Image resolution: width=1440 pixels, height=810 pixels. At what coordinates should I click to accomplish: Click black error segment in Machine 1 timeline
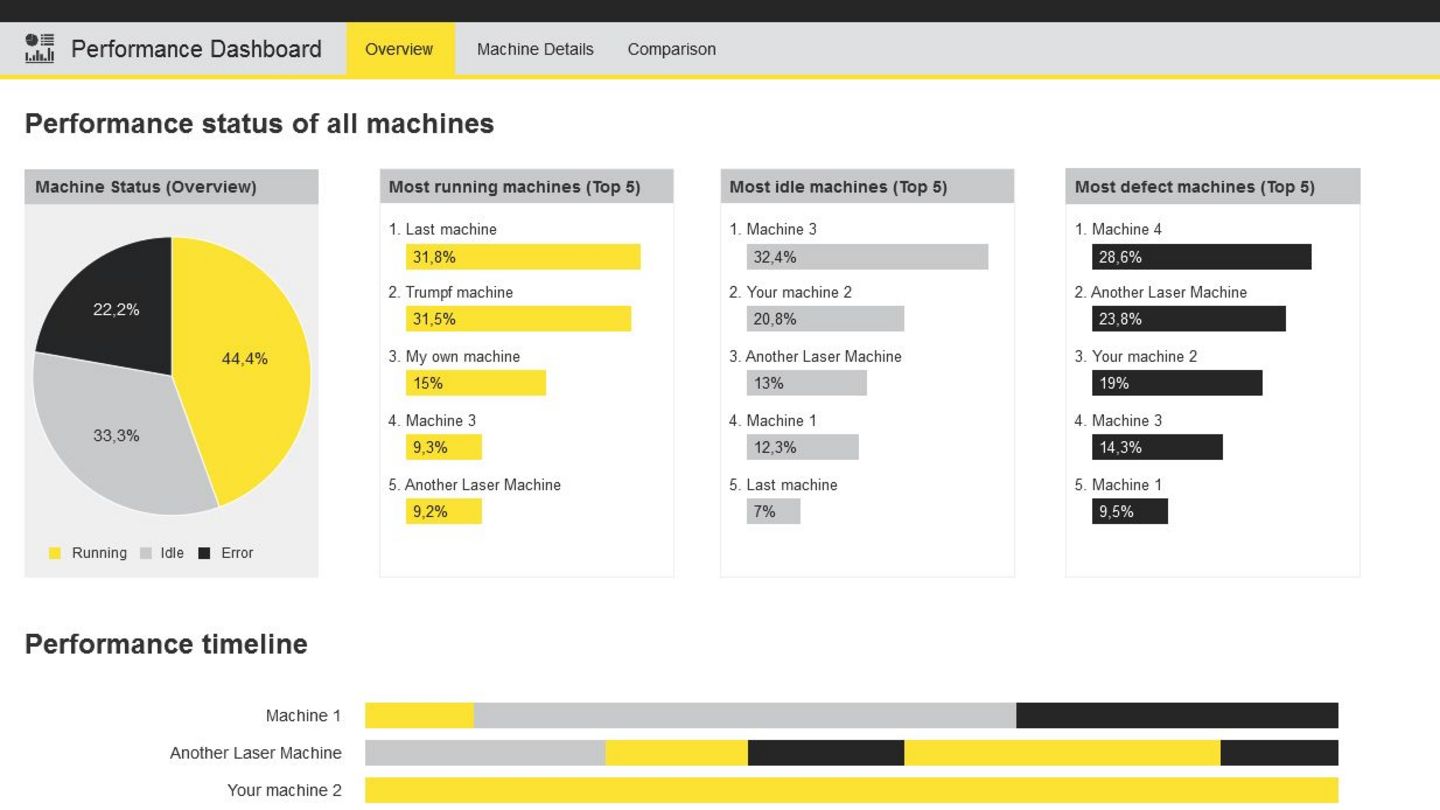[1177, 716]
